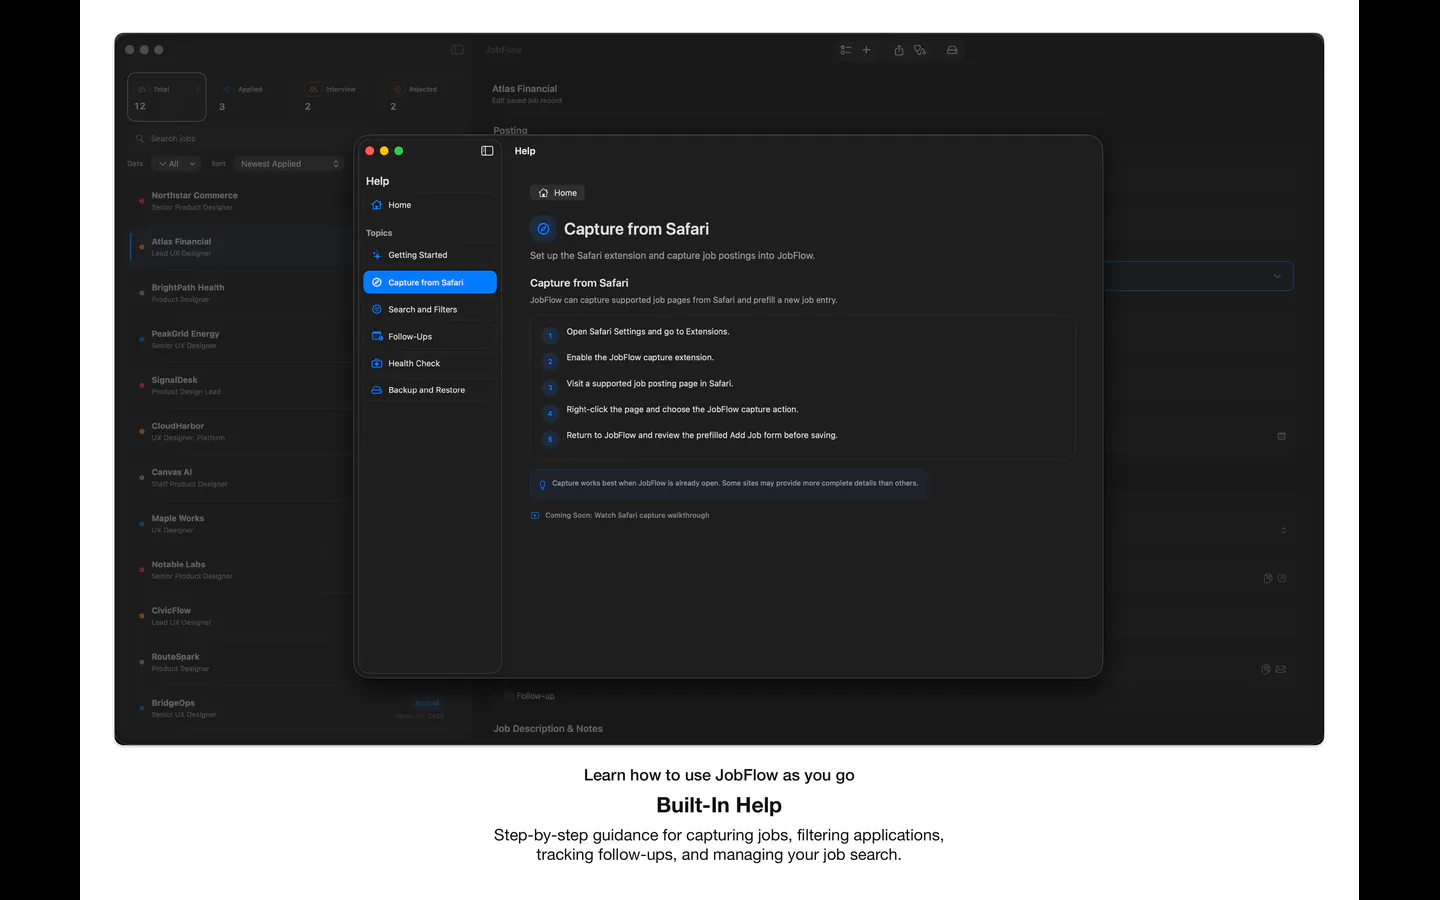Click the house icon beside Home in Help sidebar

pyautogui.click(x=377, y=205)
